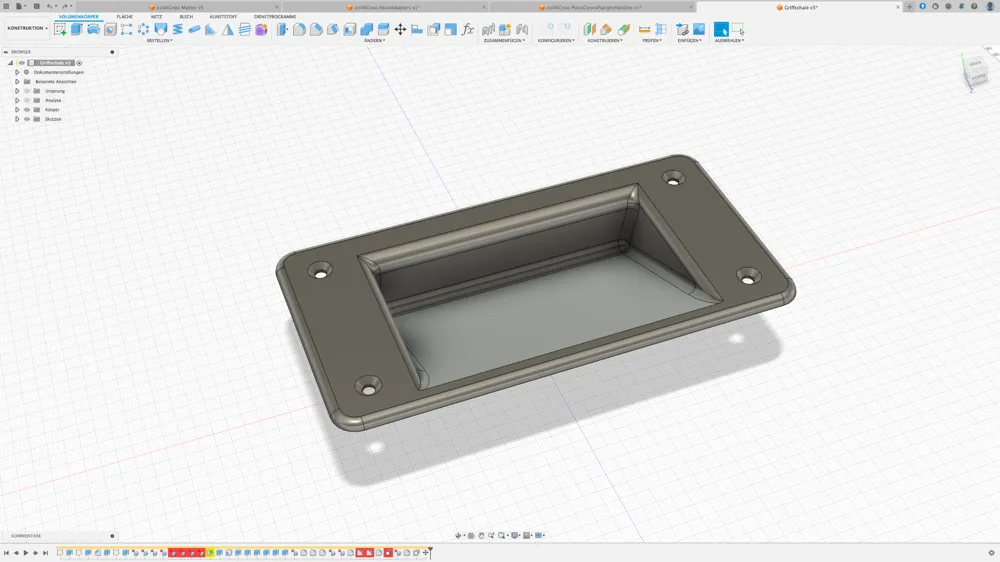The height and width of the screenshot is (562, 1000).
Task: Click the end-of-timeline history marker
Action: pyautogui.click(x=430, y=552)
